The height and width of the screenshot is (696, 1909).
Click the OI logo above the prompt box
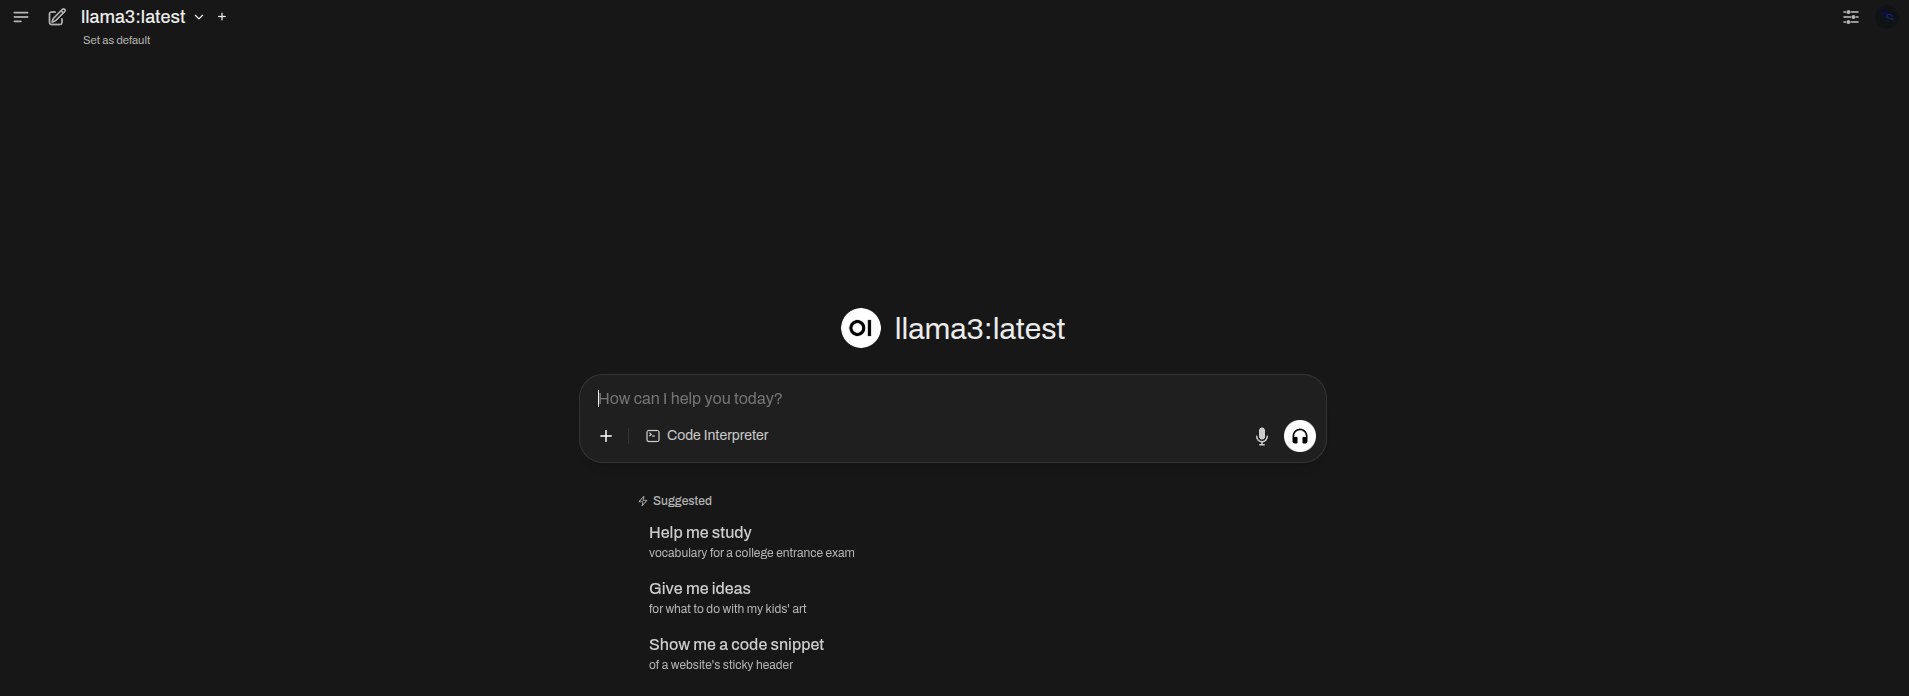click(860, 328)
